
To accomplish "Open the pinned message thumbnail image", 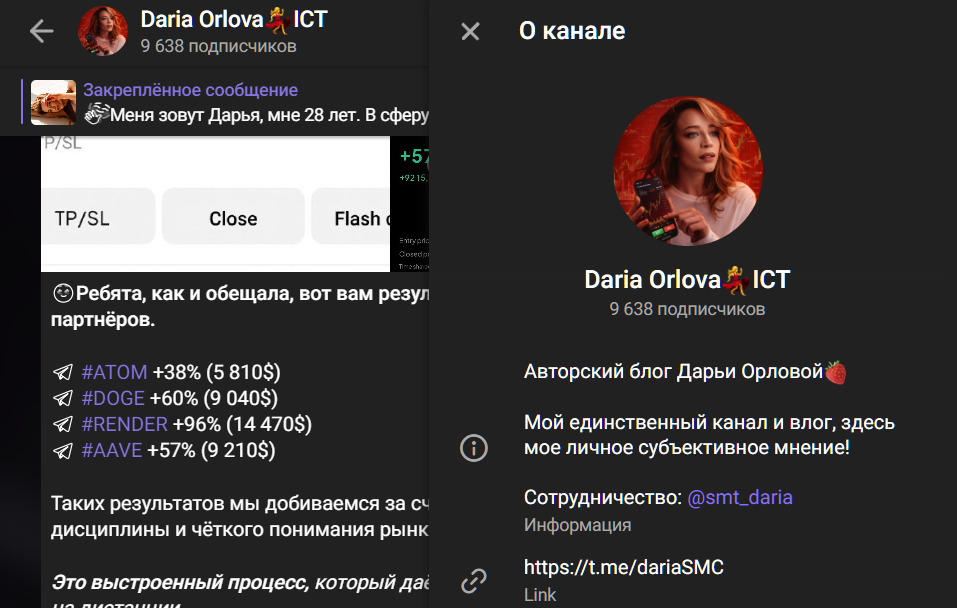I will pyautogui.click(x=54, y=100).
